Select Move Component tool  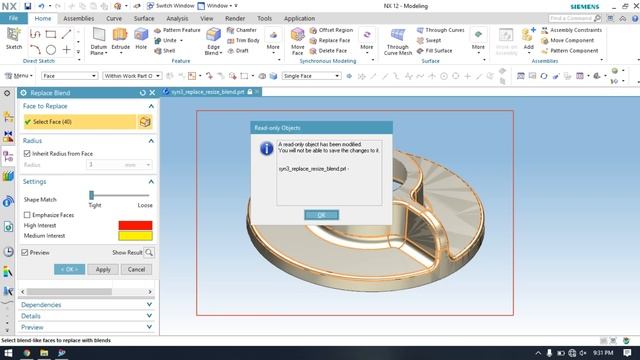pyautogui.click(x=567, y=40)
